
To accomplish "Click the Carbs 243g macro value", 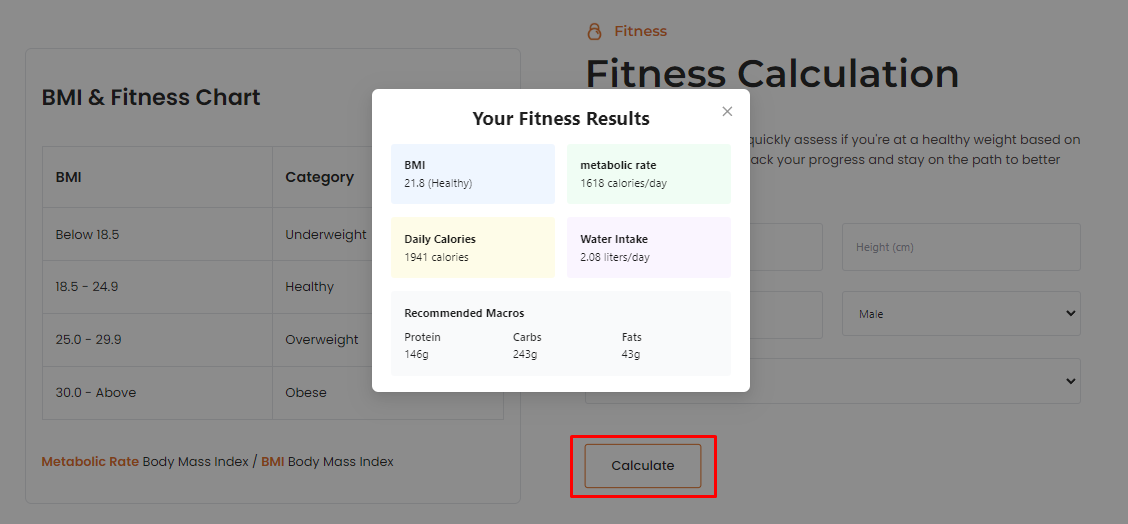I will click(x=526, y=354).
